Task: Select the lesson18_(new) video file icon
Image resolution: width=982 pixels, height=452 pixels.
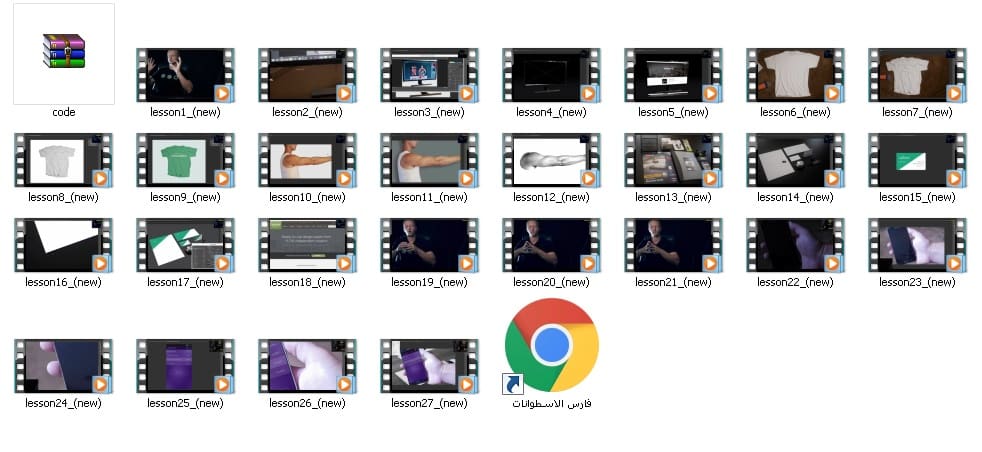Action: tap(308, 245)
